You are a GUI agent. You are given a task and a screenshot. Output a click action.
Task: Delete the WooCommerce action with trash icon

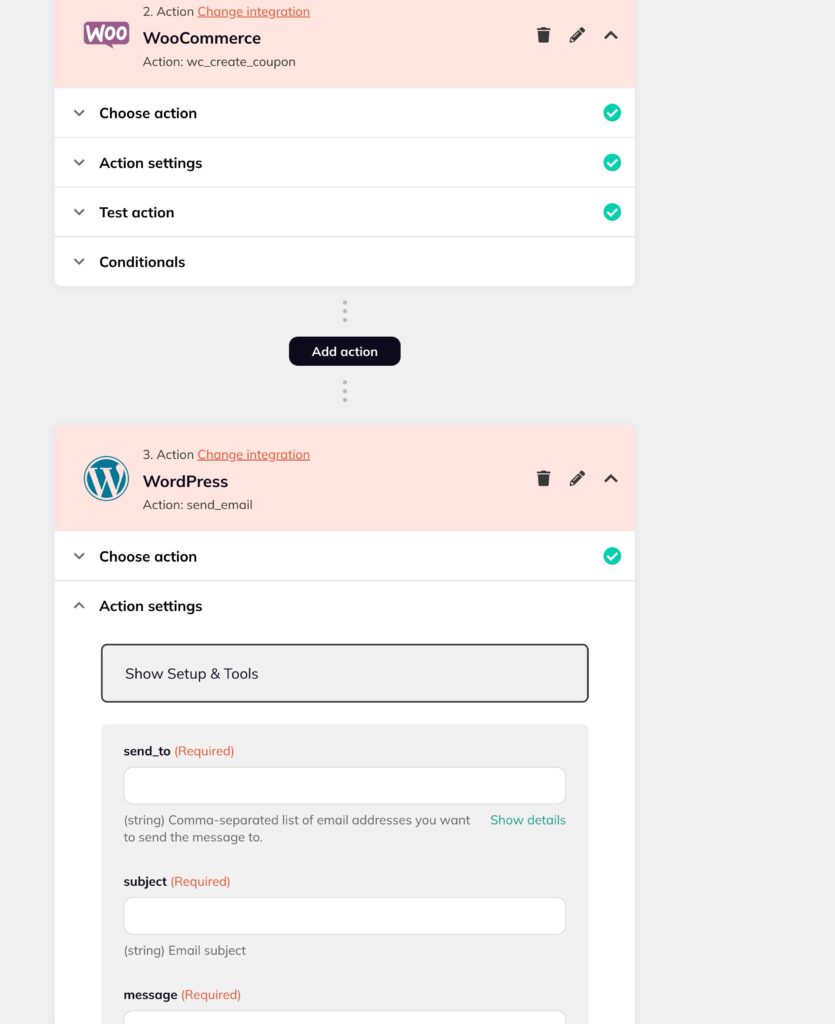tap(543, 35)
